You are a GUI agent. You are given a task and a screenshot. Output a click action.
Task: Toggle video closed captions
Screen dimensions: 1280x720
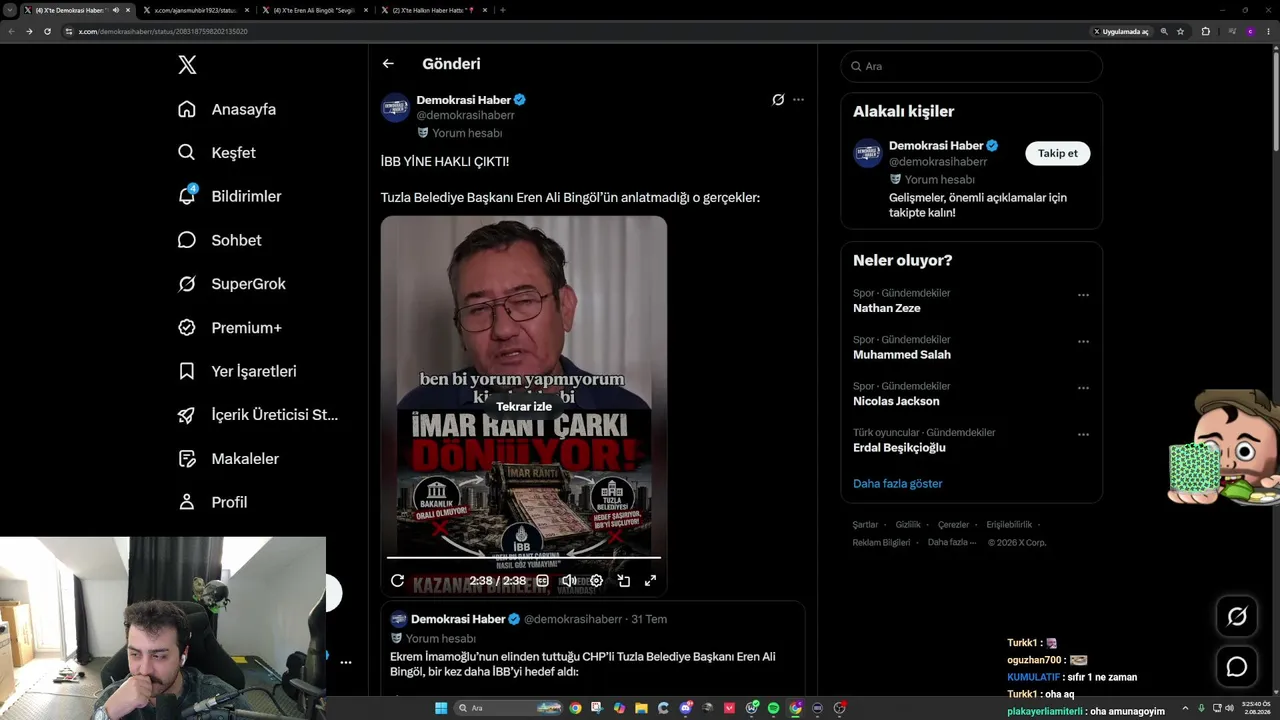pos(543,580)
